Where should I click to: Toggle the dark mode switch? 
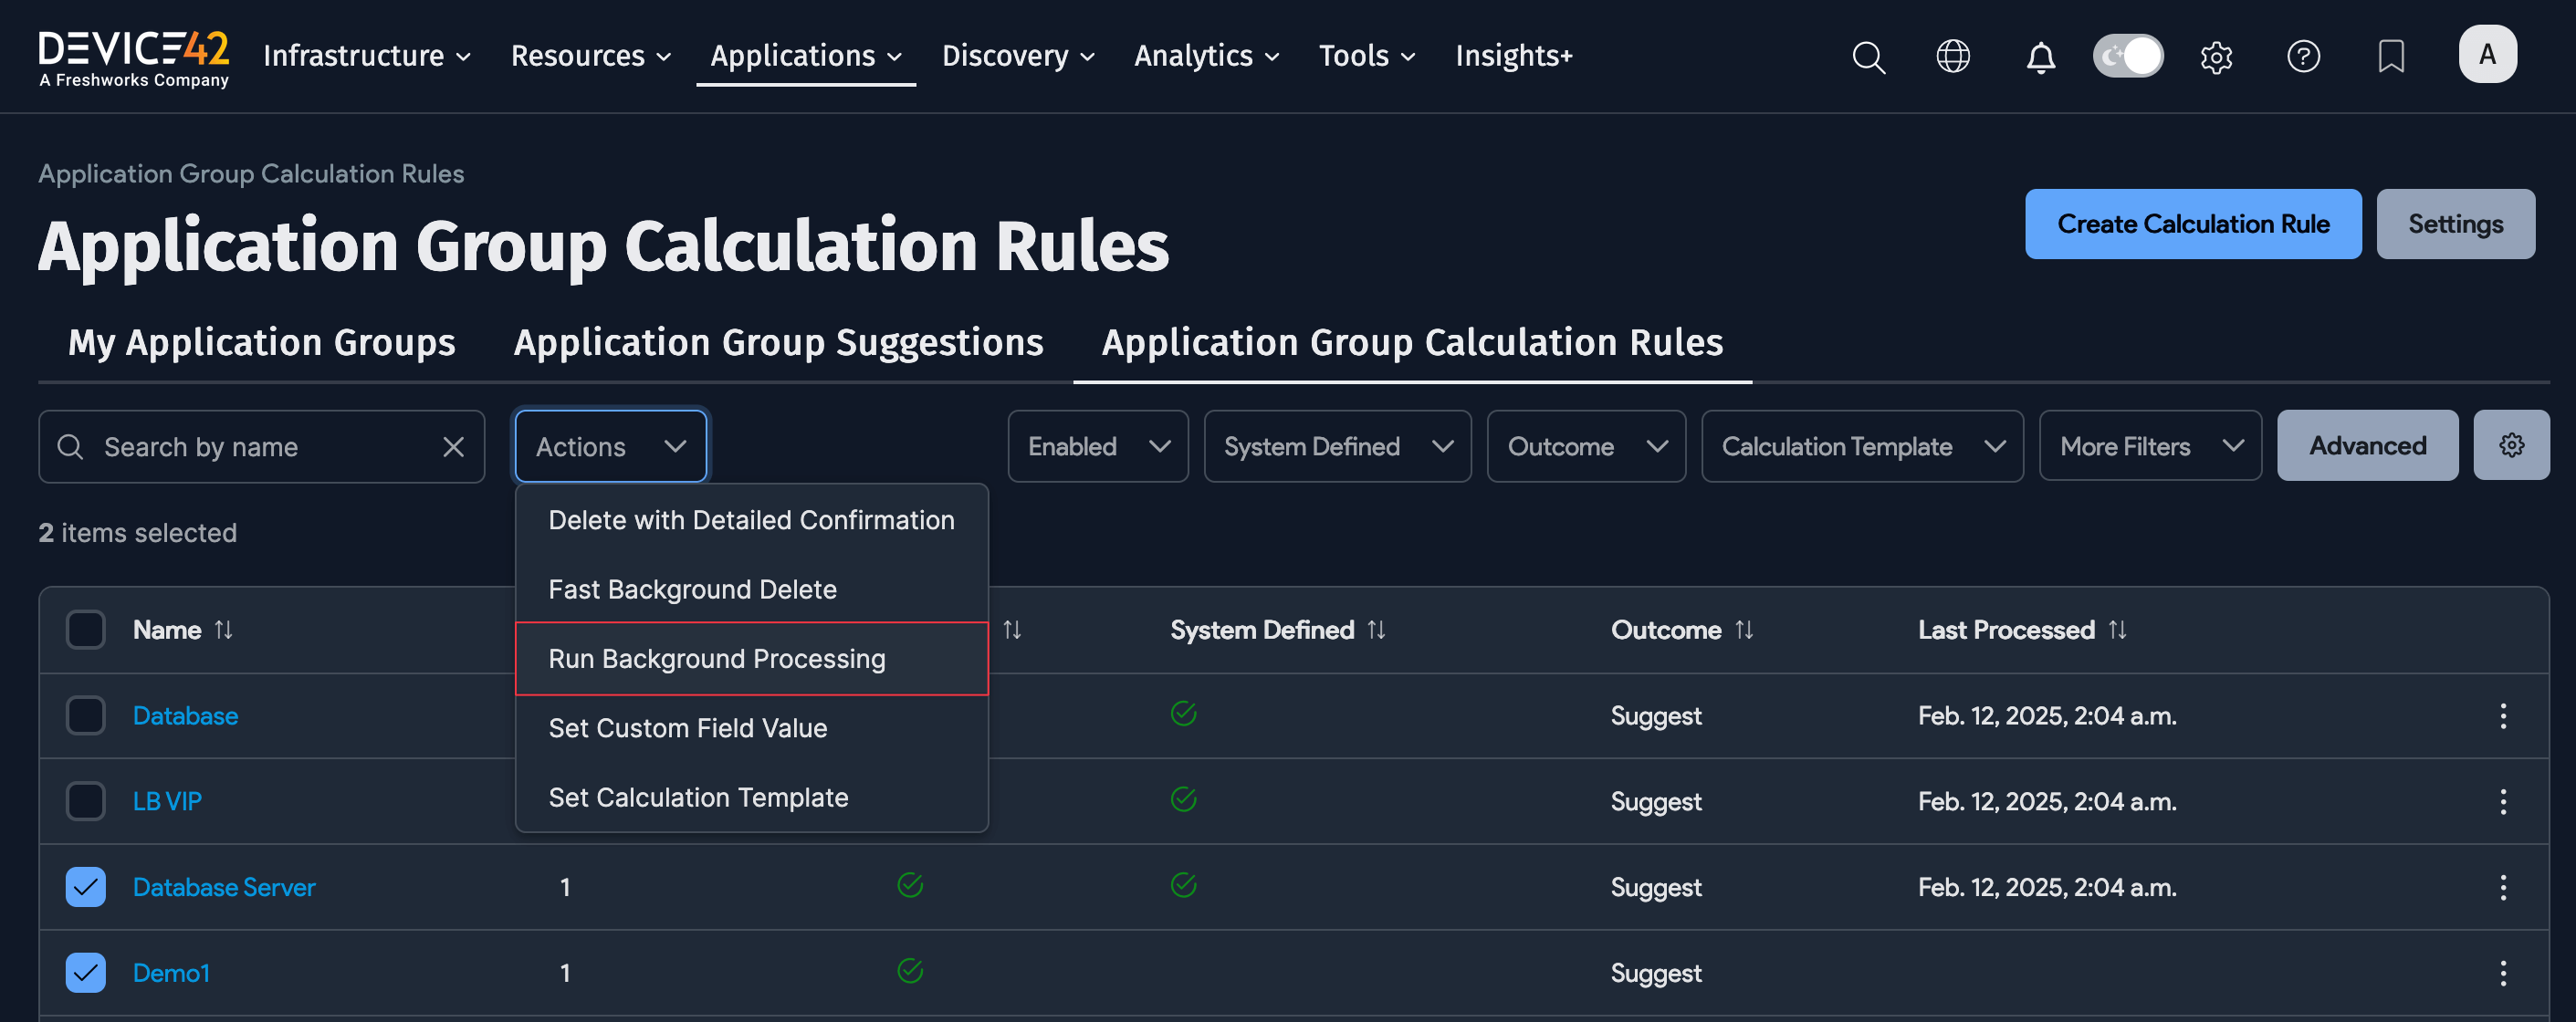(2127, 57)
